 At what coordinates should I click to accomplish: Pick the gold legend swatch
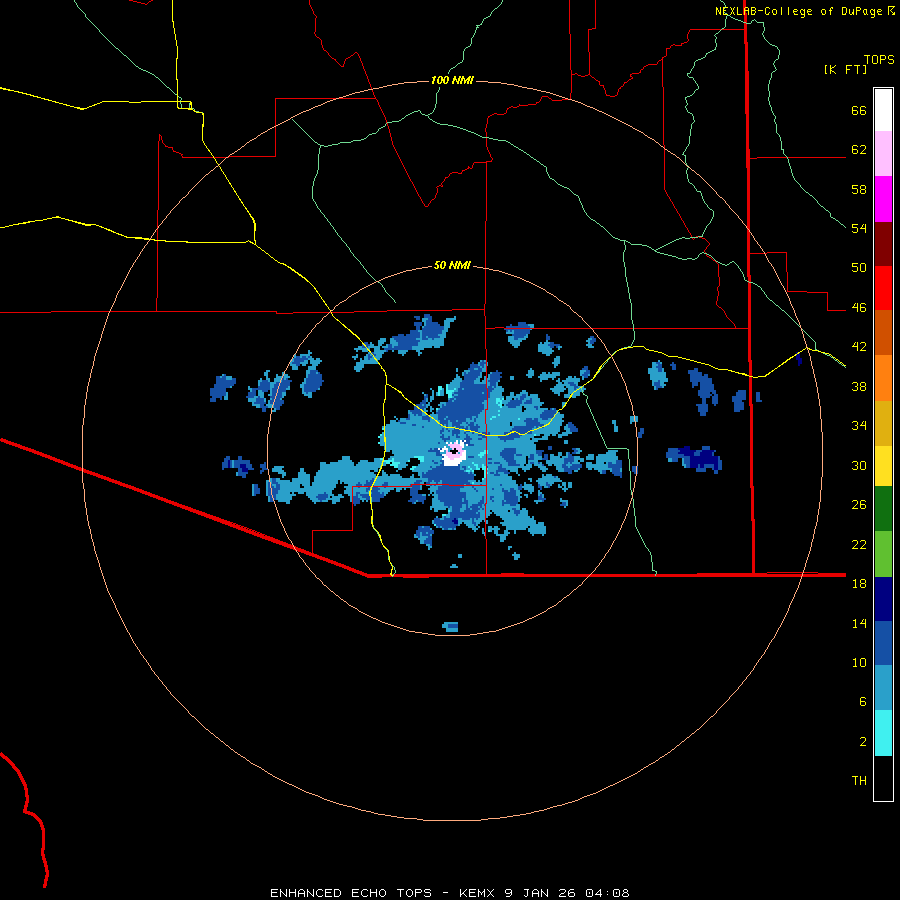883,423
